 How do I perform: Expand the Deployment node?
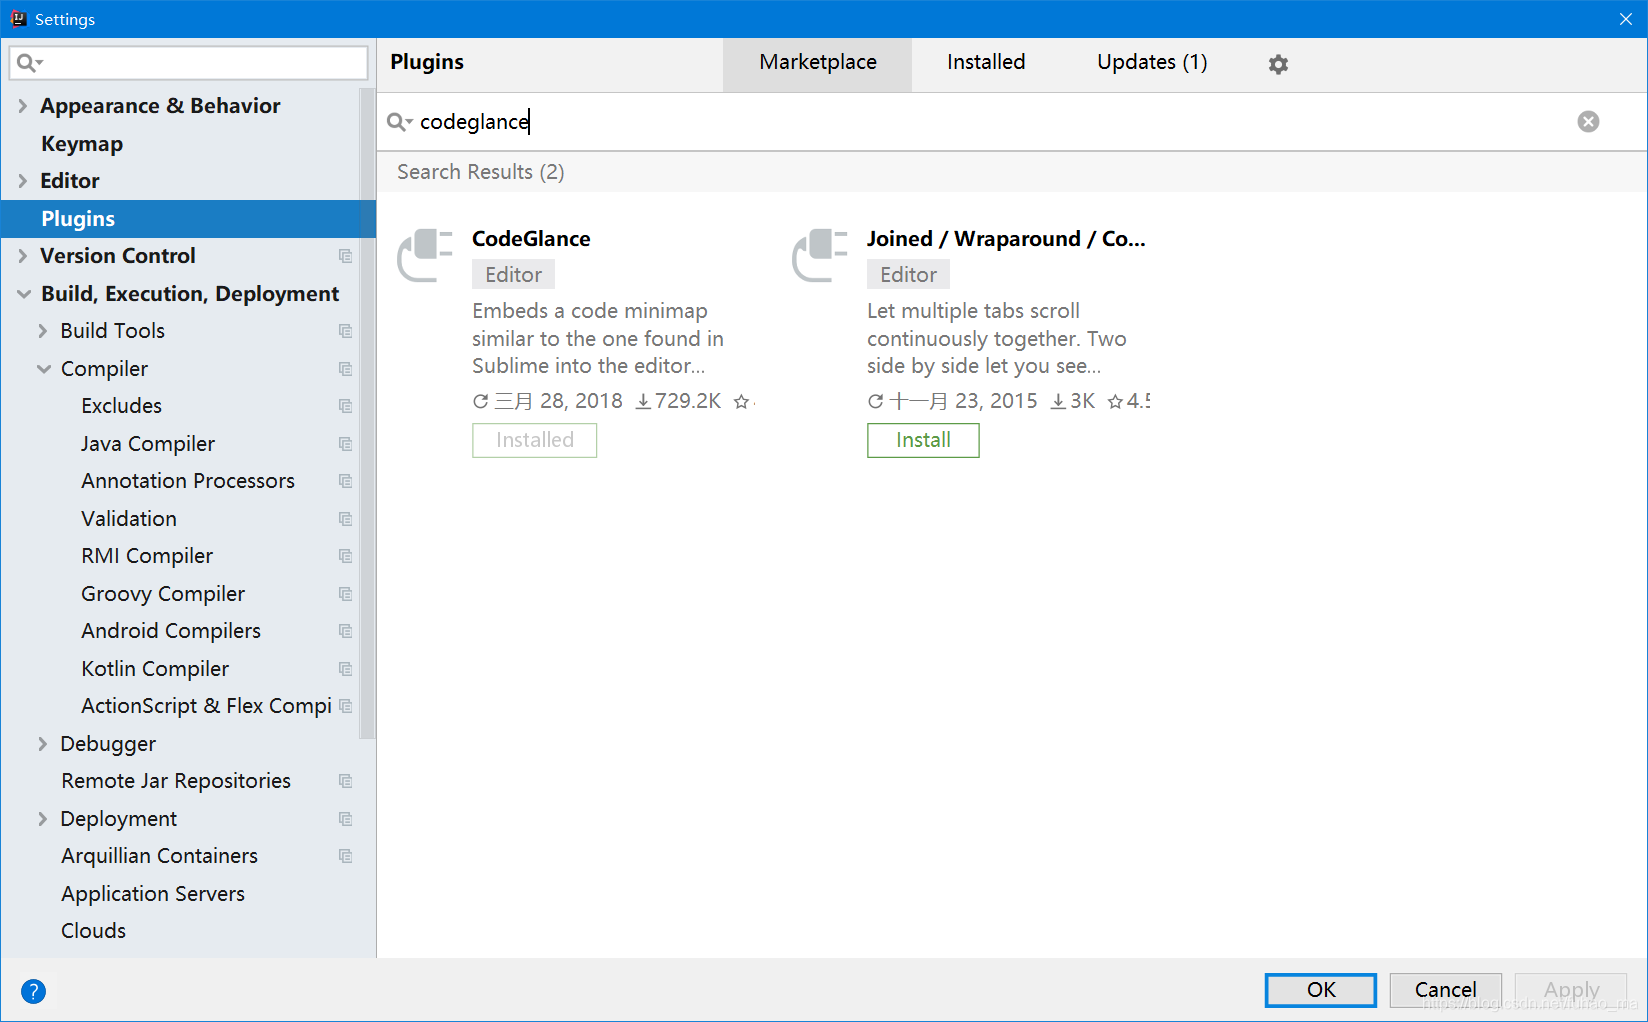[42, 819]
